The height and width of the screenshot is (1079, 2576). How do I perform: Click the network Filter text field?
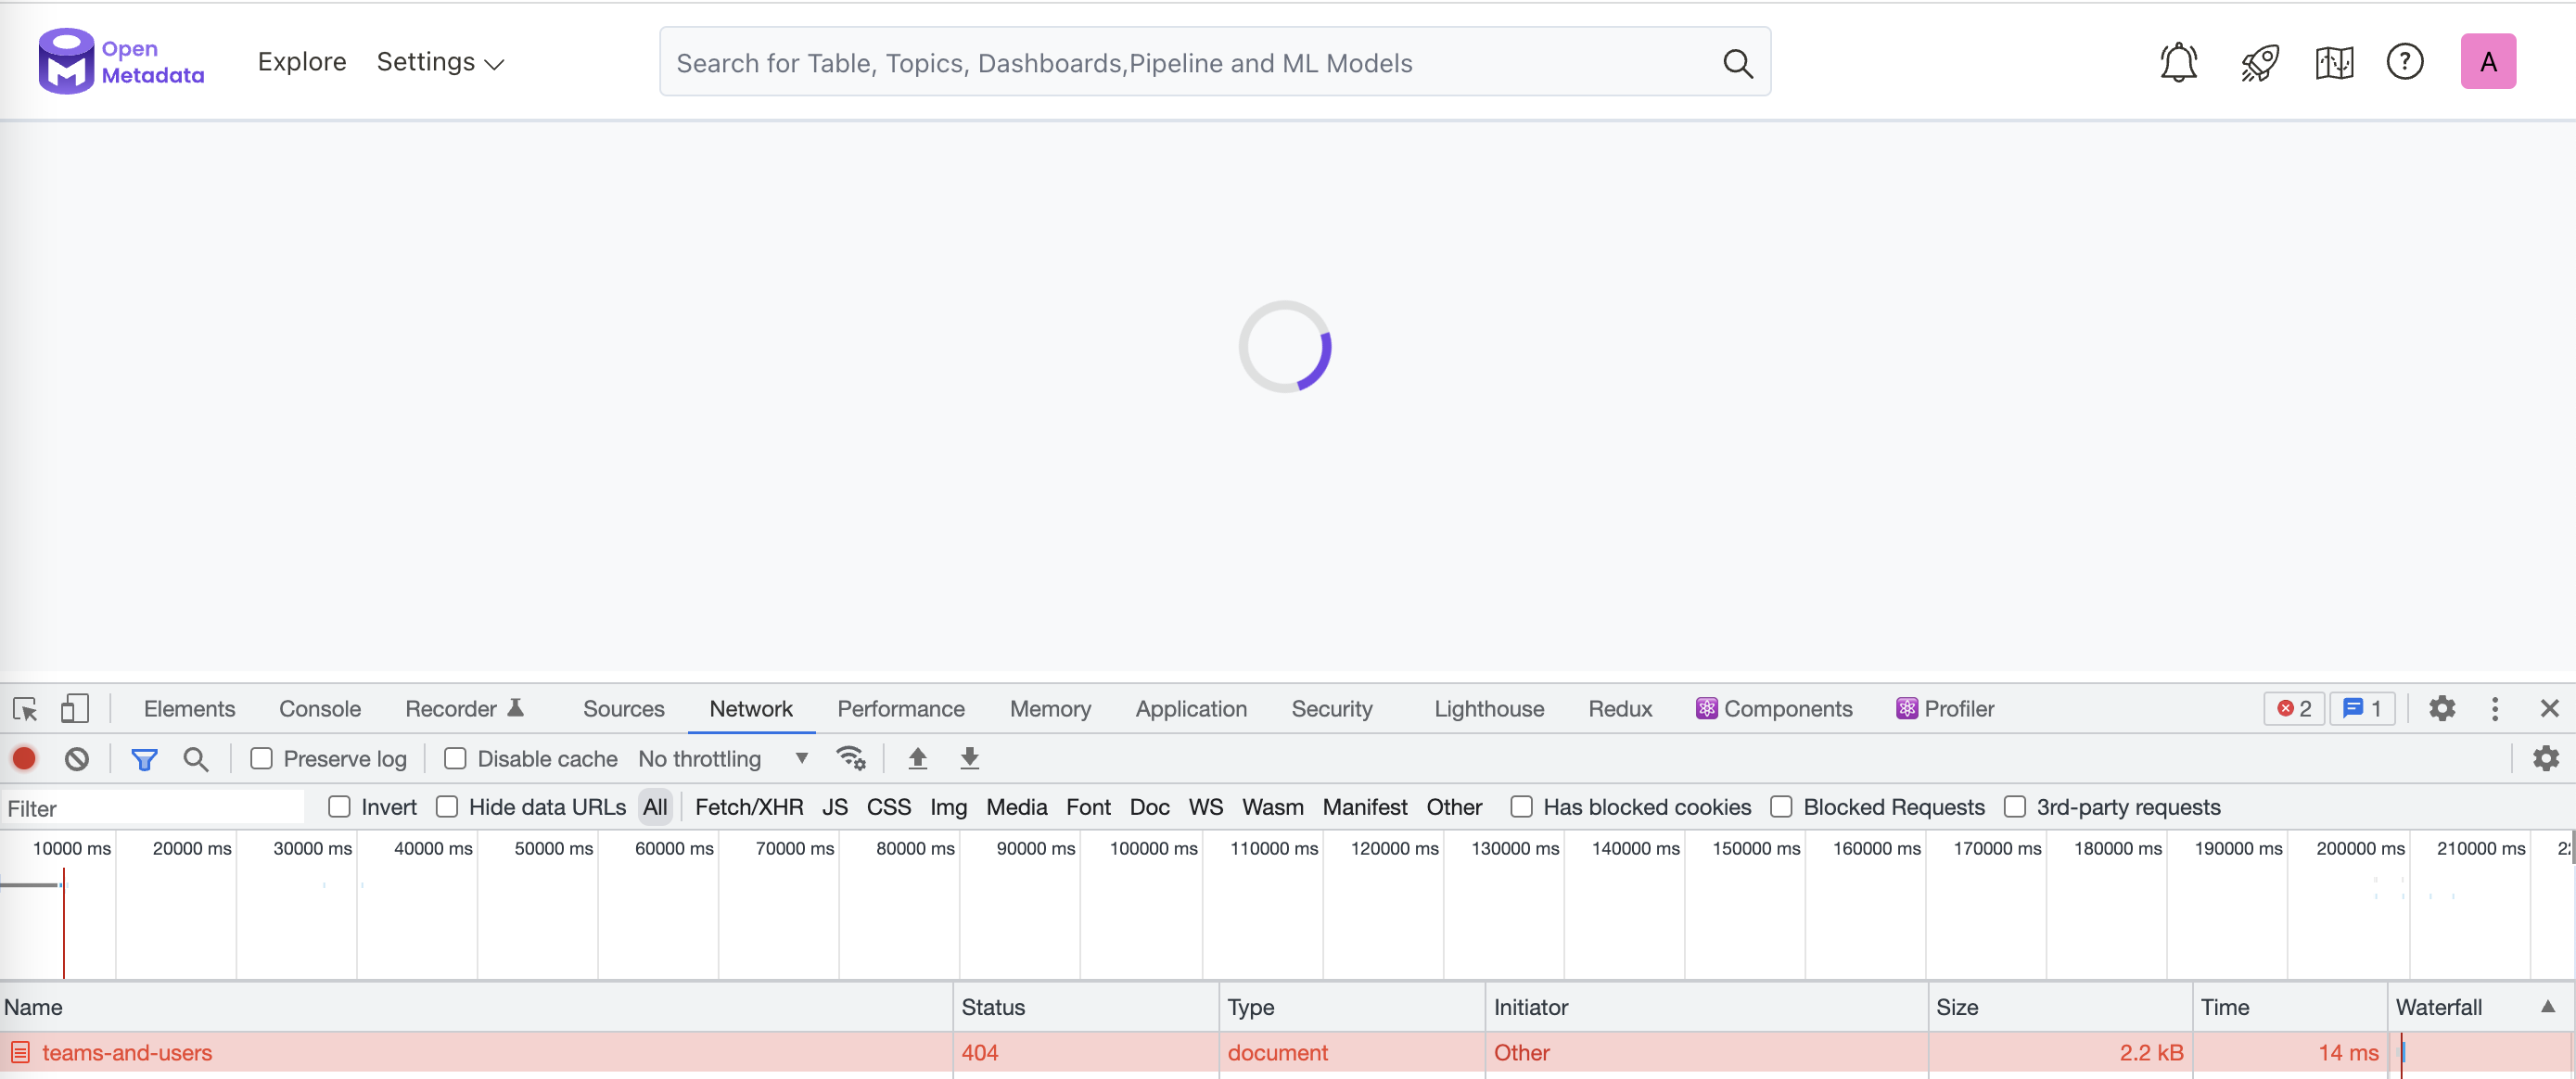153,808
